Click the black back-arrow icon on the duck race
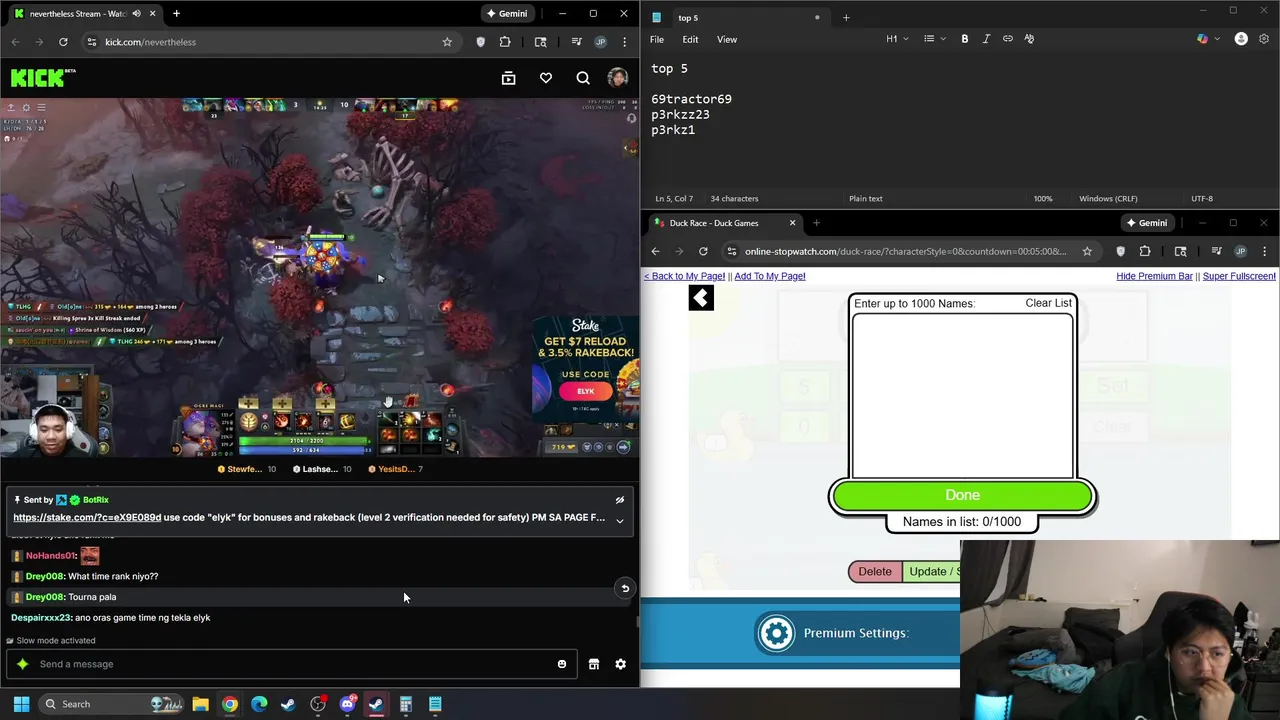Viewport: 1280px width, 720px height. (701, 297)
